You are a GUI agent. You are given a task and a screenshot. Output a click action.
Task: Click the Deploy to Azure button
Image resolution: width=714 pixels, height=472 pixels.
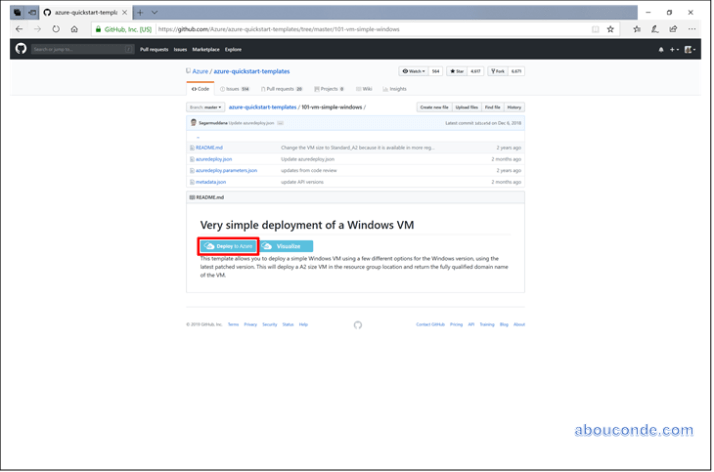pyautogui.click(x=228, y=246)
